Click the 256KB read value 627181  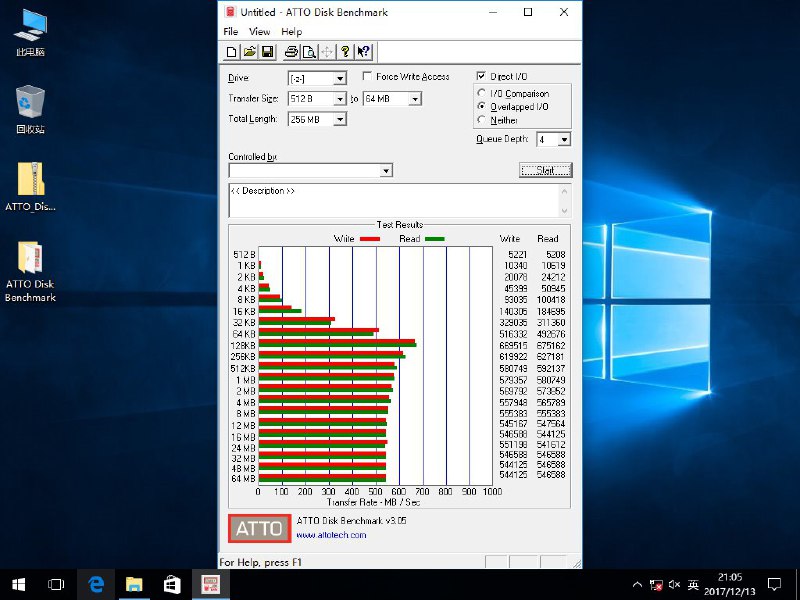pos(551,357)
